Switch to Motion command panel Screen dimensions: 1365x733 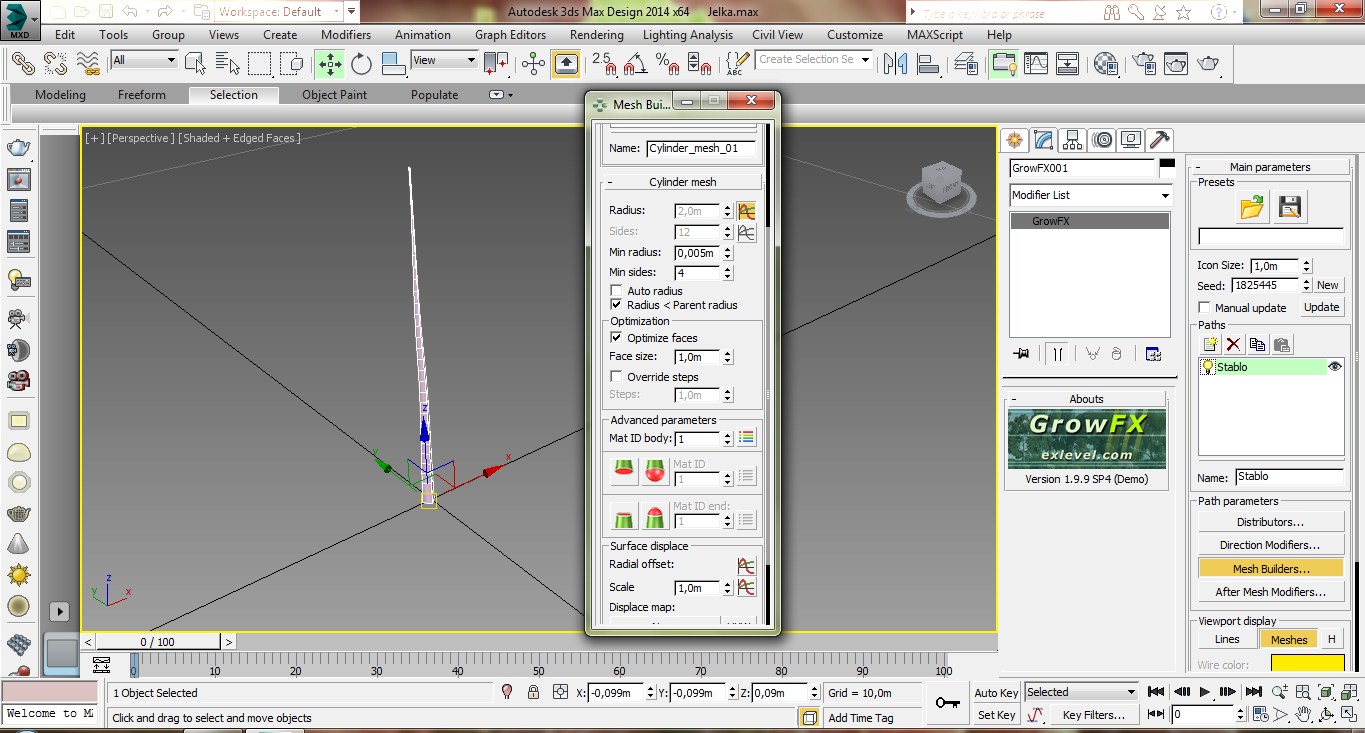coord(1102,140)
